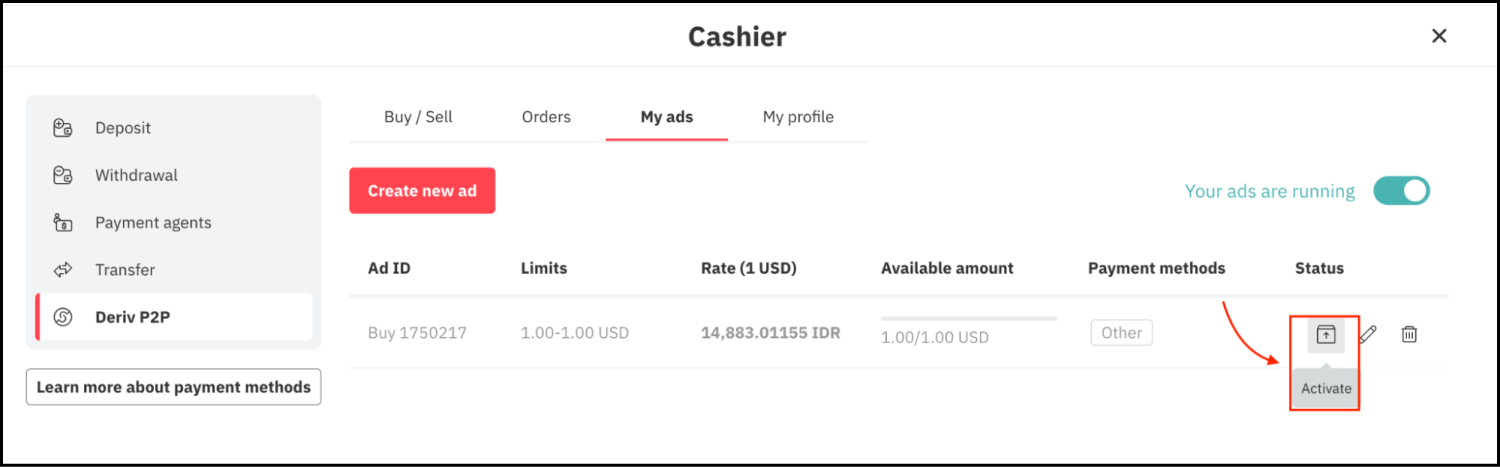The image size is (1500, 467).
Task: Select the My profile tab
Action: (x=798, y=117)
